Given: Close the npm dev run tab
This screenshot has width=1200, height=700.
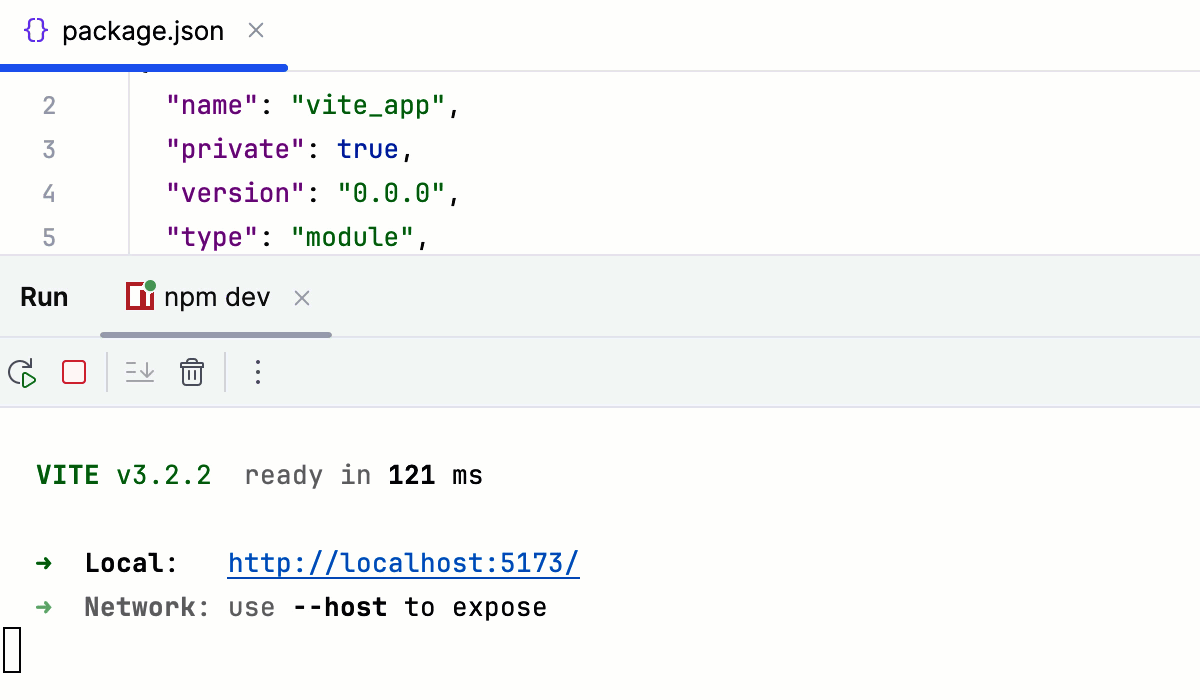Looking at the screenshot, I should [x=302, y=298].
